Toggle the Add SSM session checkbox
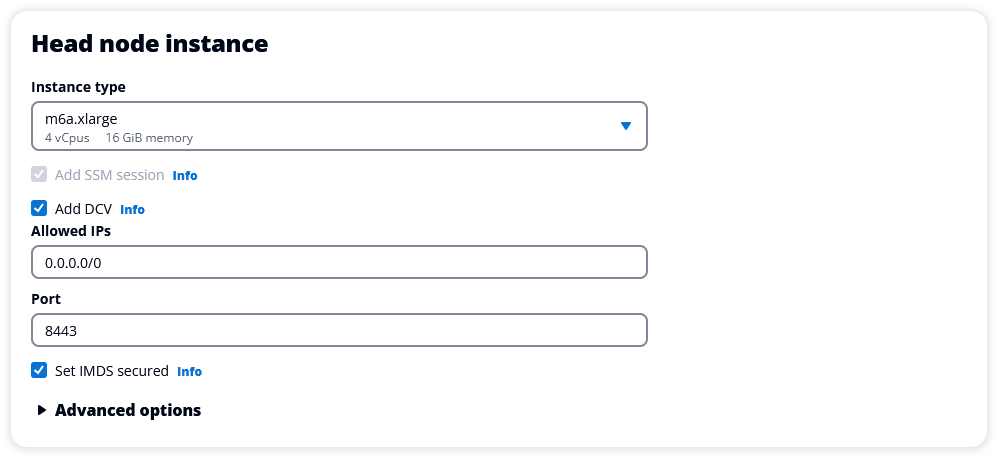This screenshot has height=456, width=1000. coord(39,175)
